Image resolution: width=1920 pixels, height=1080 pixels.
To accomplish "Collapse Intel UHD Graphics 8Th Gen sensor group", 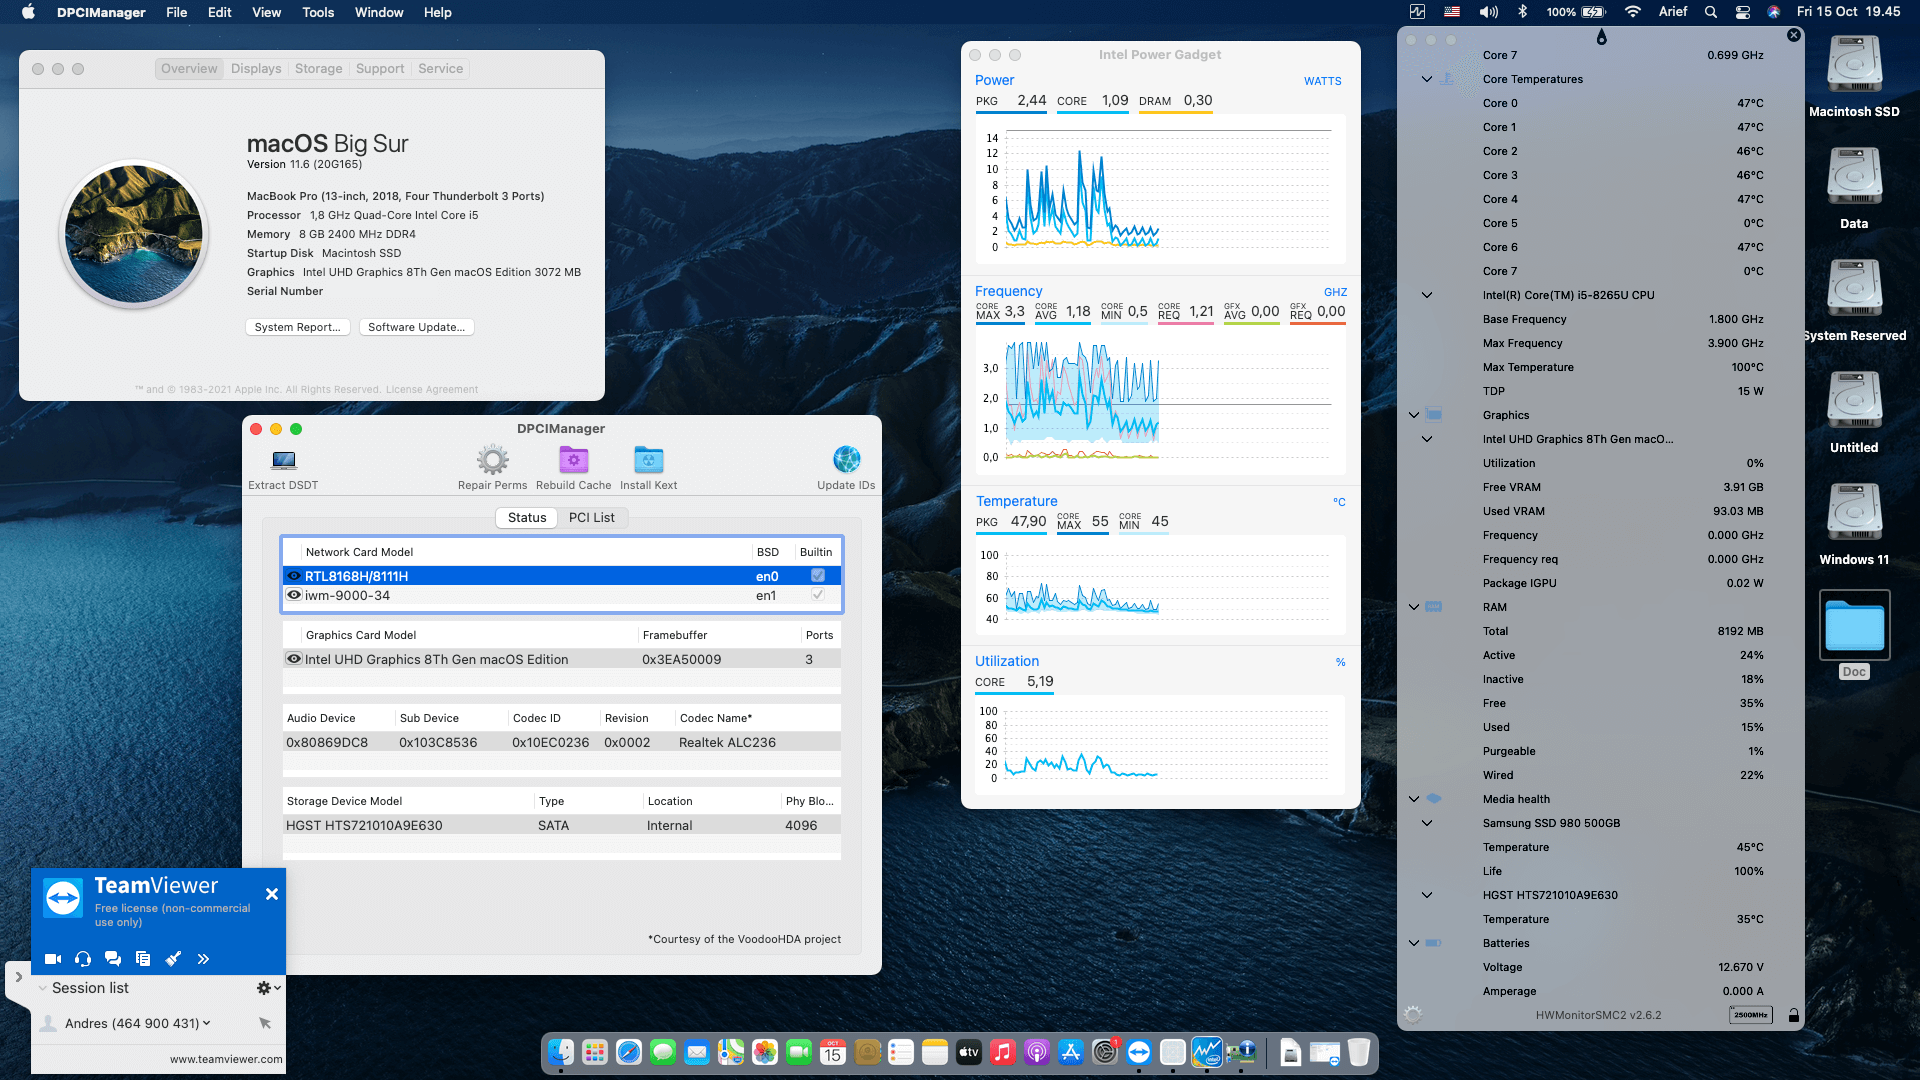I will point(1427,439).
